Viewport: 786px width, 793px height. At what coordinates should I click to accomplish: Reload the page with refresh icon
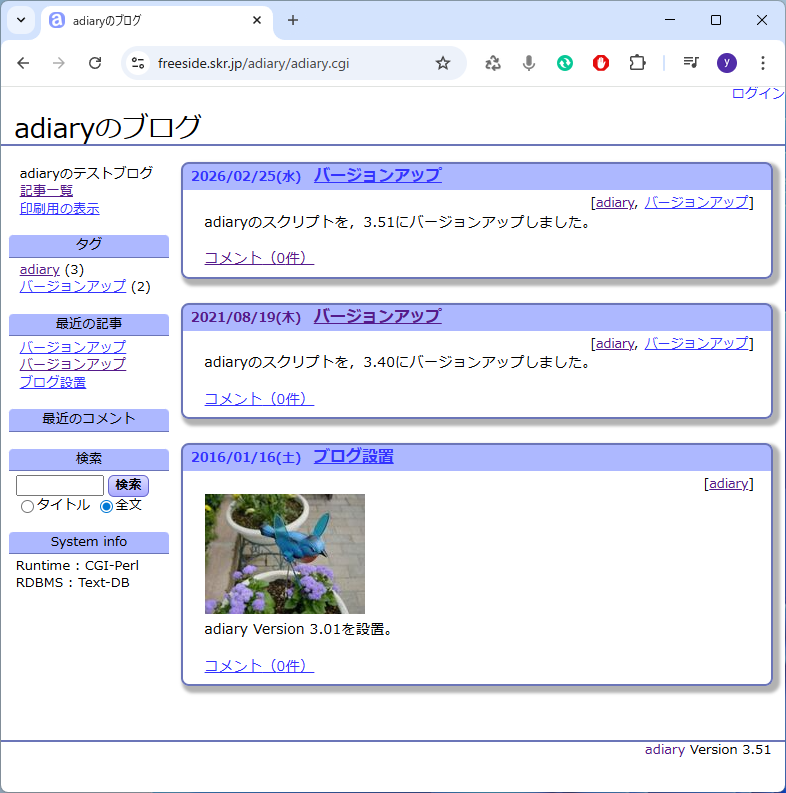(95, 63)
